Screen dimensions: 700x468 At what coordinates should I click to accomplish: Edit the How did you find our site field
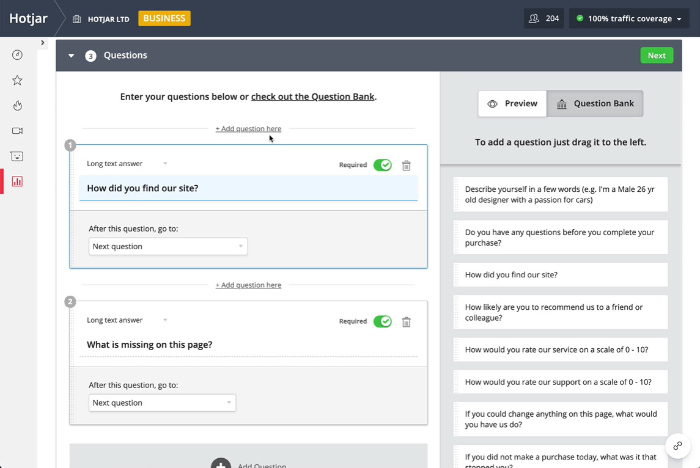(248, 188)
